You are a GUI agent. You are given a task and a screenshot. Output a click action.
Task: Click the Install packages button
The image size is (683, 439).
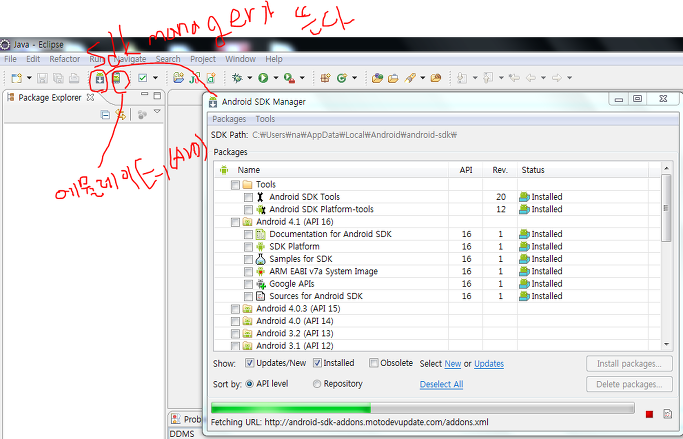pyautogui.click(x=629, y=364)
